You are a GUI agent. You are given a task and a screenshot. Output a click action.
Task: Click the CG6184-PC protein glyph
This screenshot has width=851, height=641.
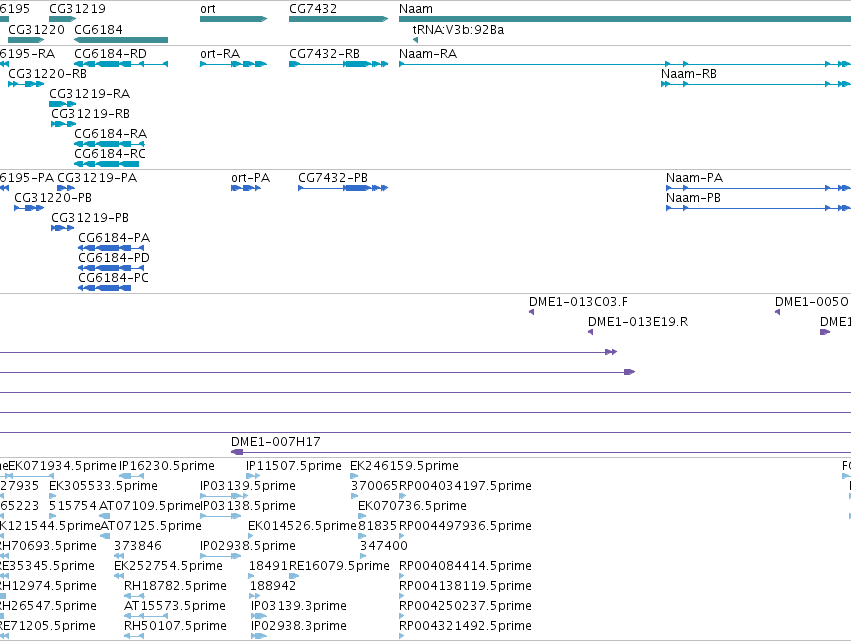click(105, 288)
